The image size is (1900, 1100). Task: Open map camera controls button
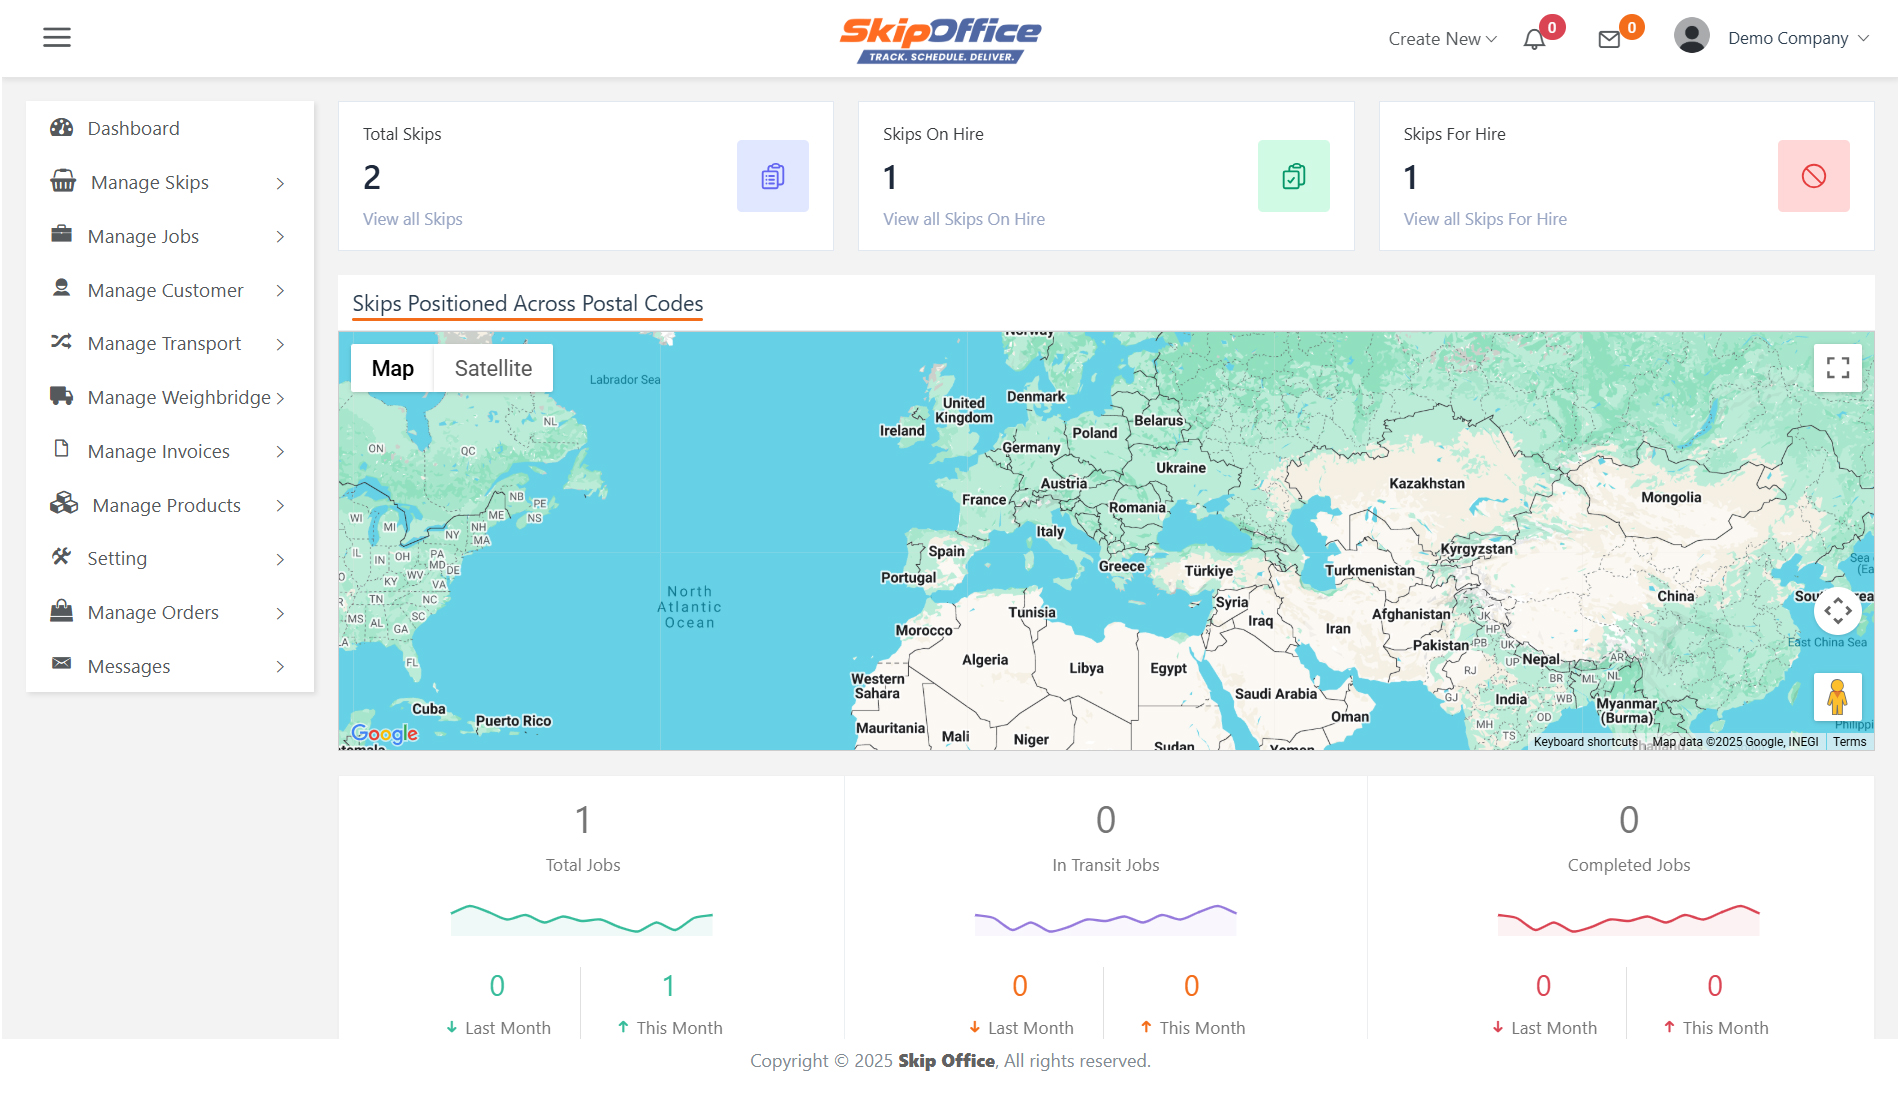click(1837, 610)
